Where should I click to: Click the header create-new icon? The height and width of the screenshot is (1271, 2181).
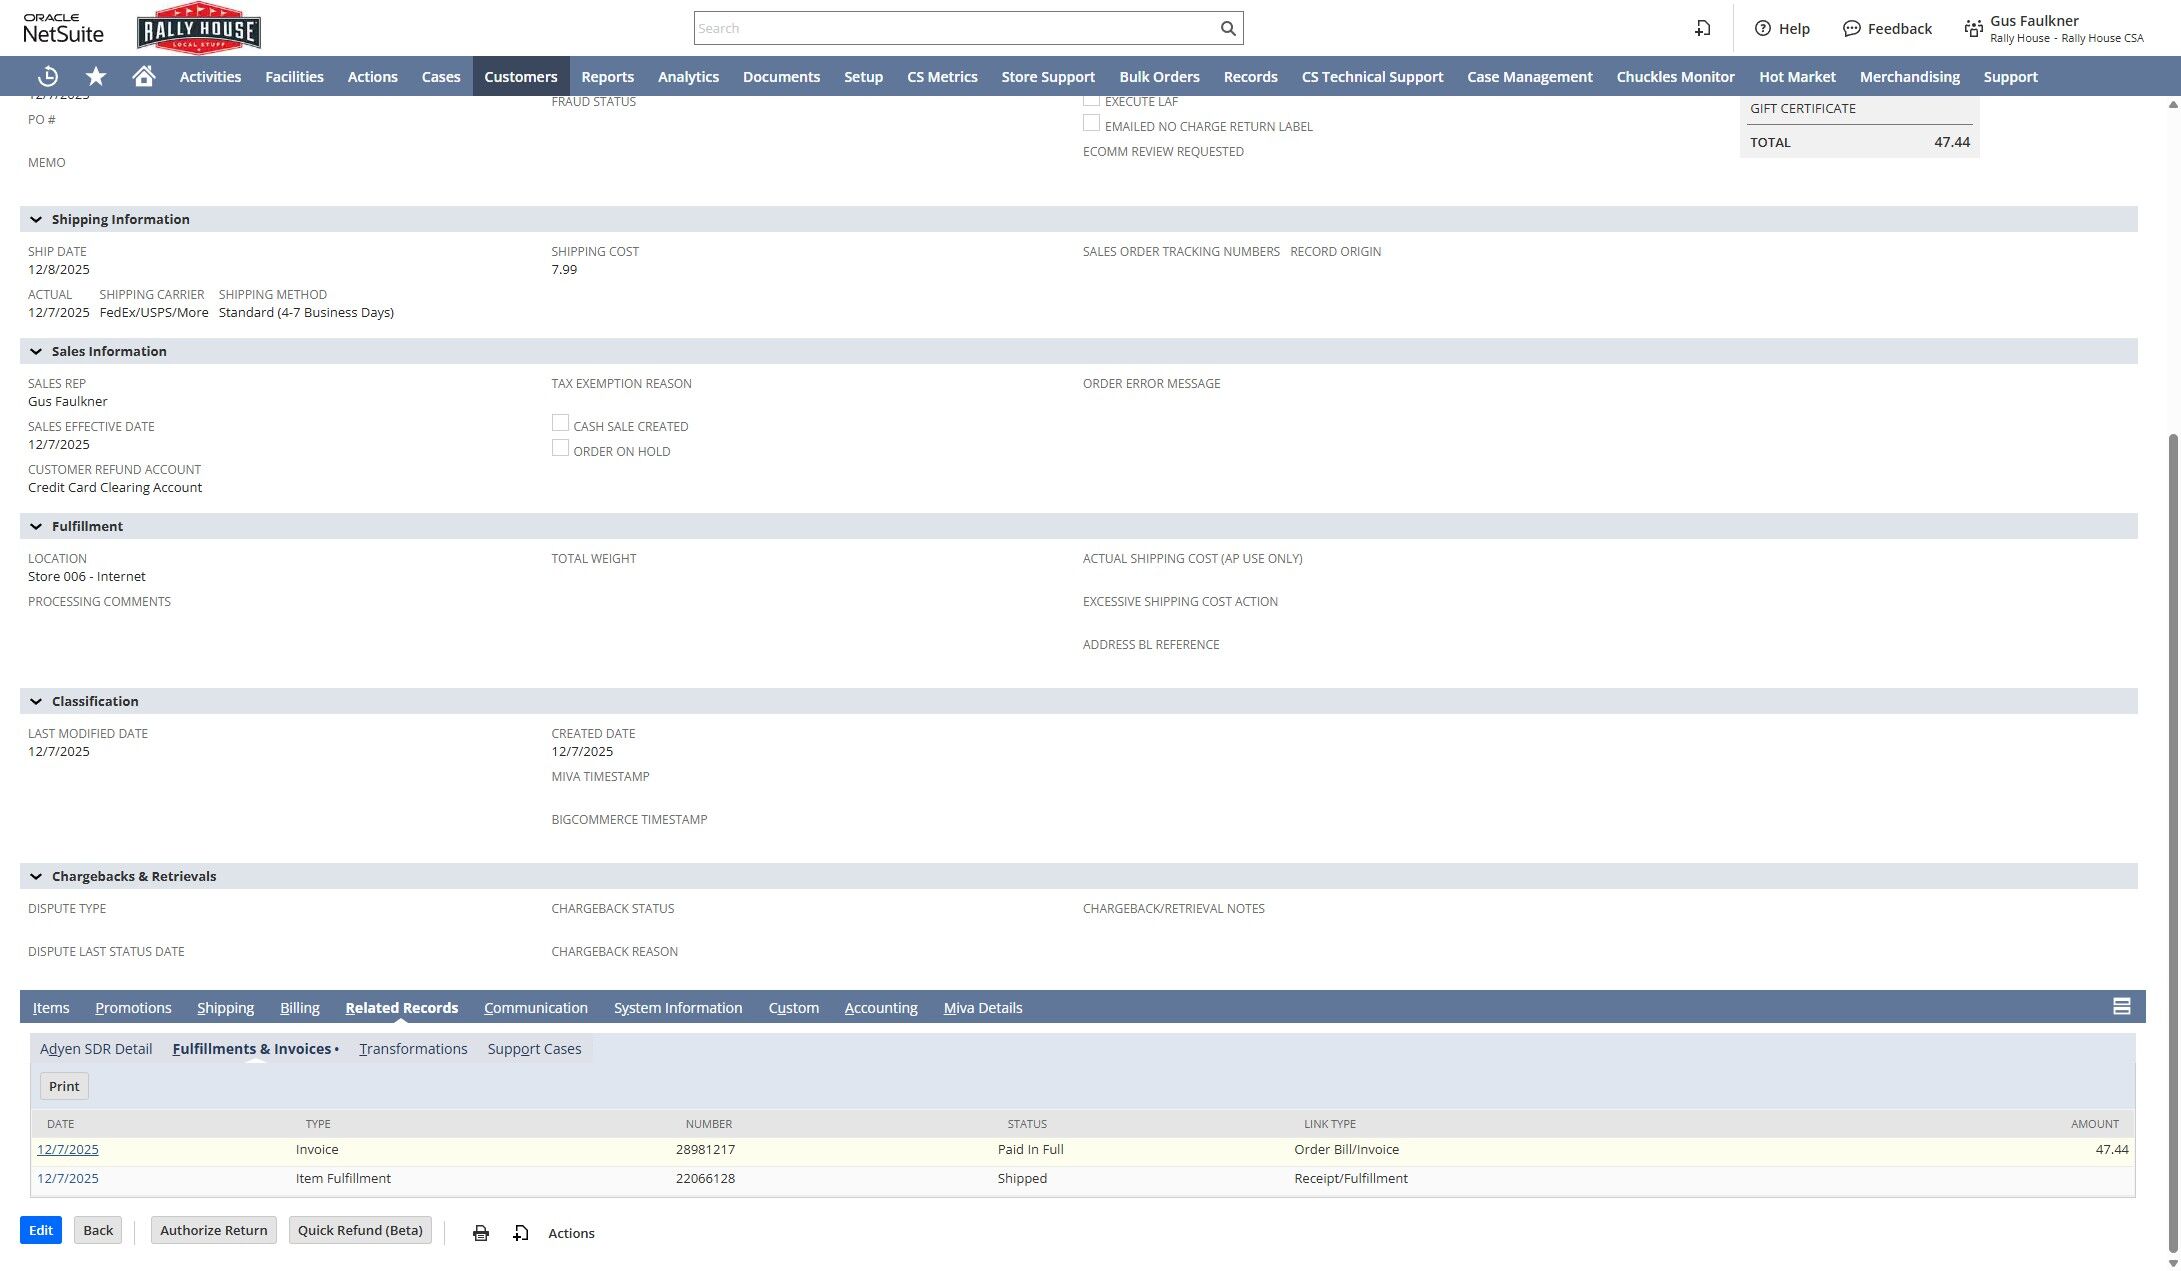(x=1703, y=28)
